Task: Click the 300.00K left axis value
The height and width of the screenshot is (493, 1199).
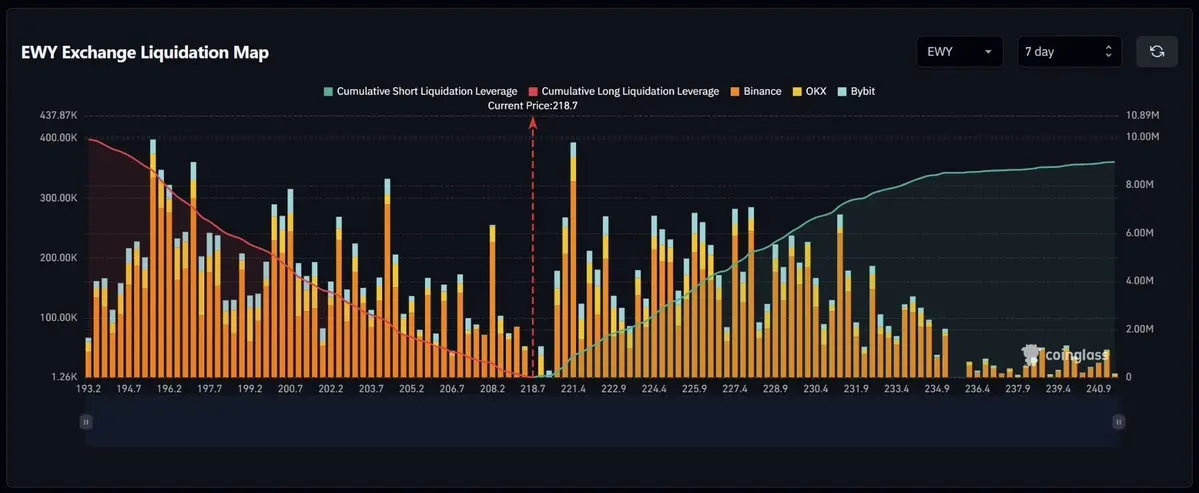Action: coord(59,198)
